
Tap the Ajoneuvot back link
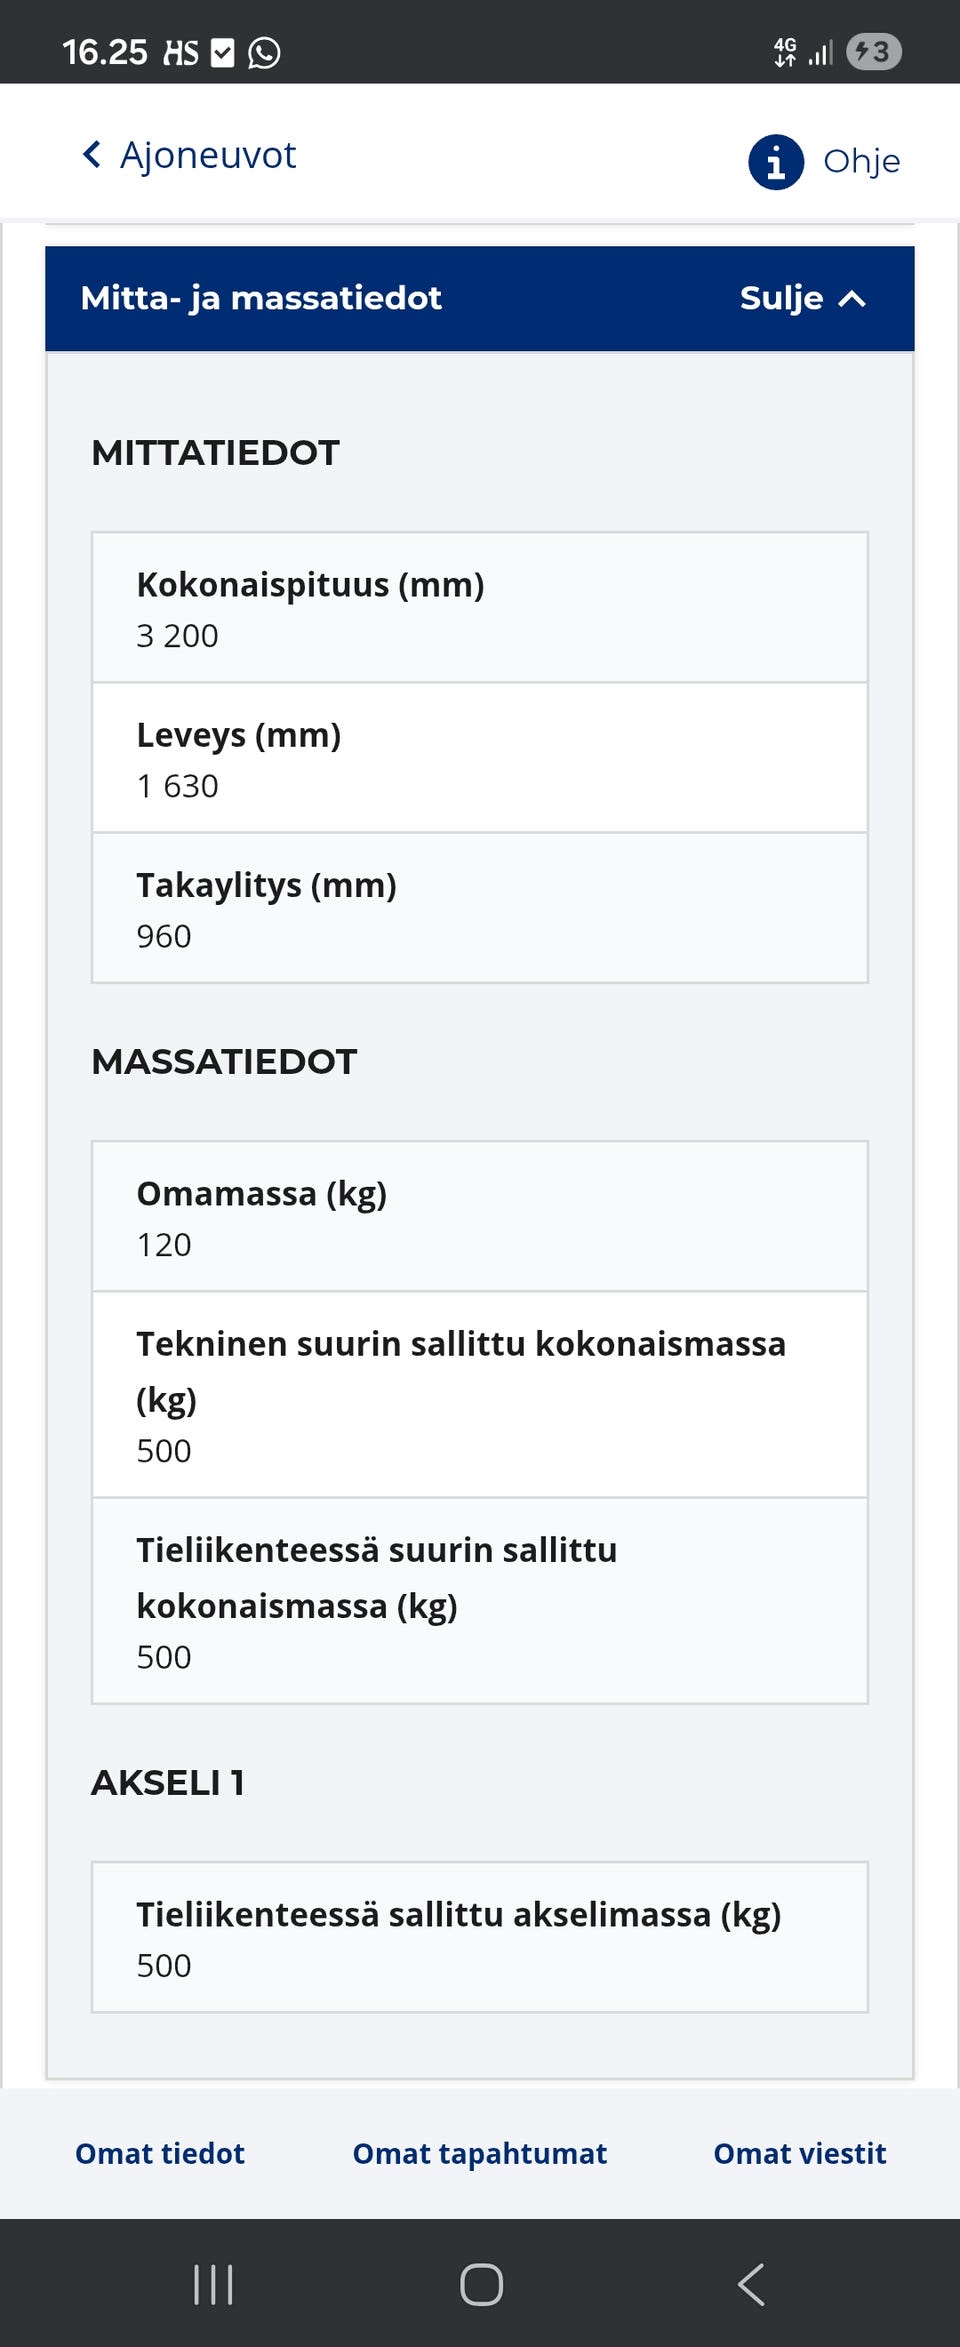208,156
